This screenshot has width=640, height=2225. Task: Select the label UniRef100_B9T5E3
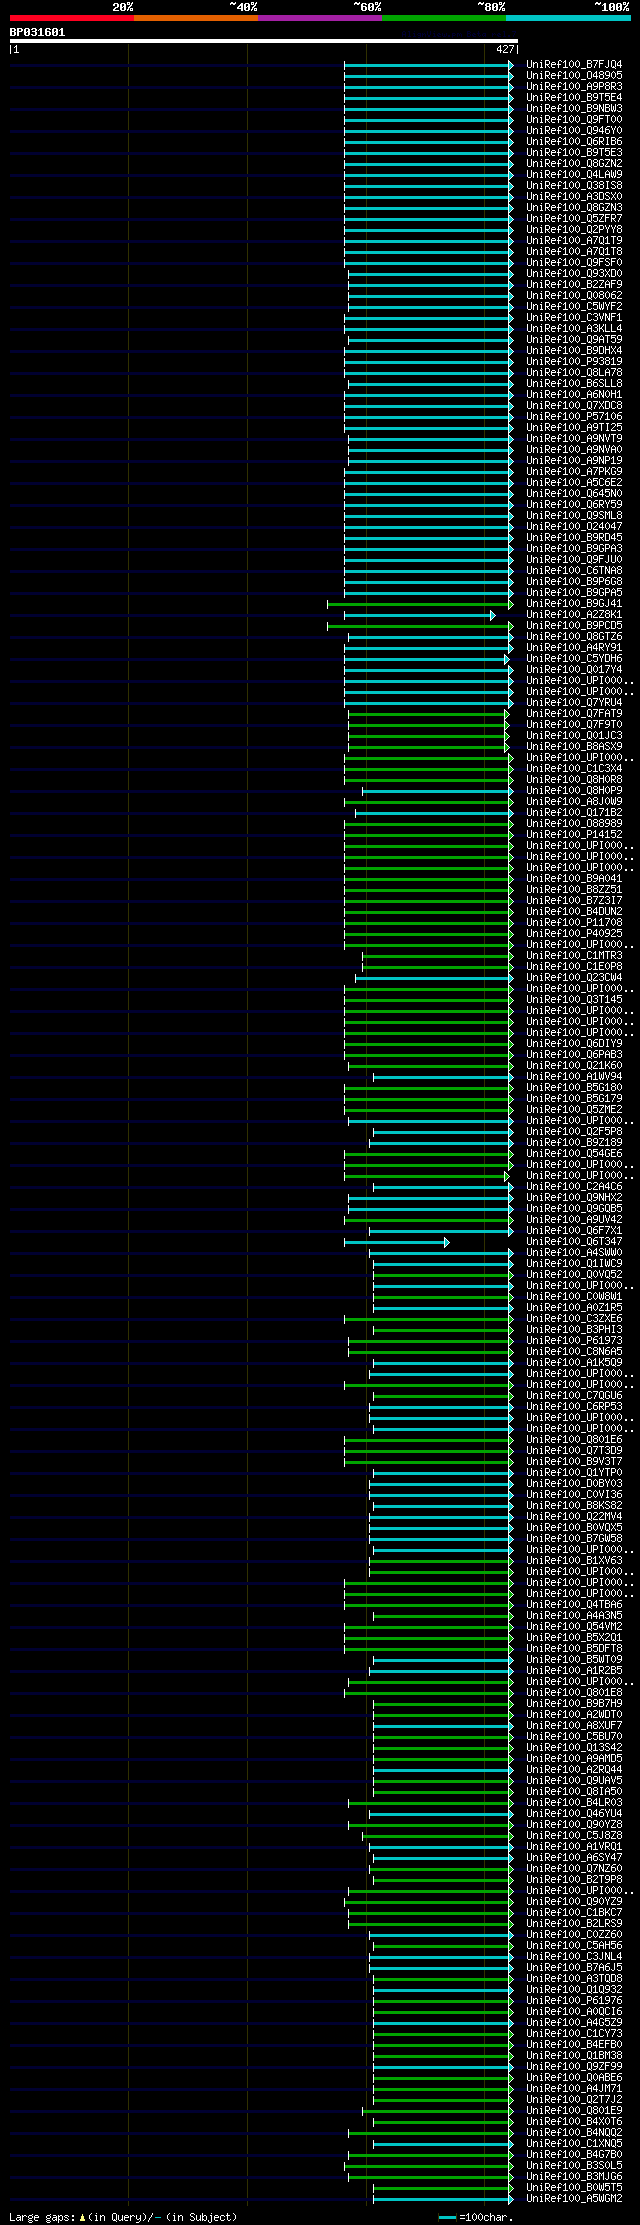point(574,152)
